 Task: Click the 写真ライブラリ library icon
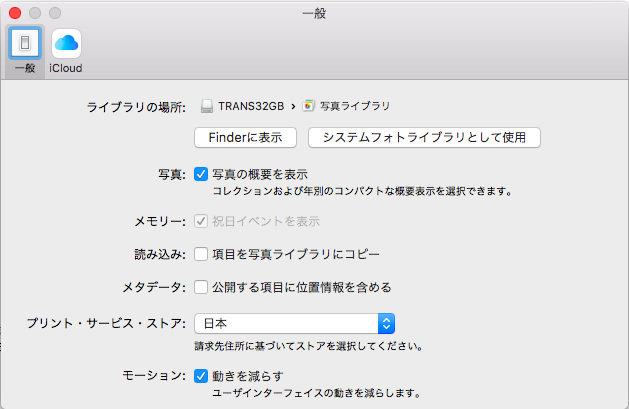click(308, 106)
